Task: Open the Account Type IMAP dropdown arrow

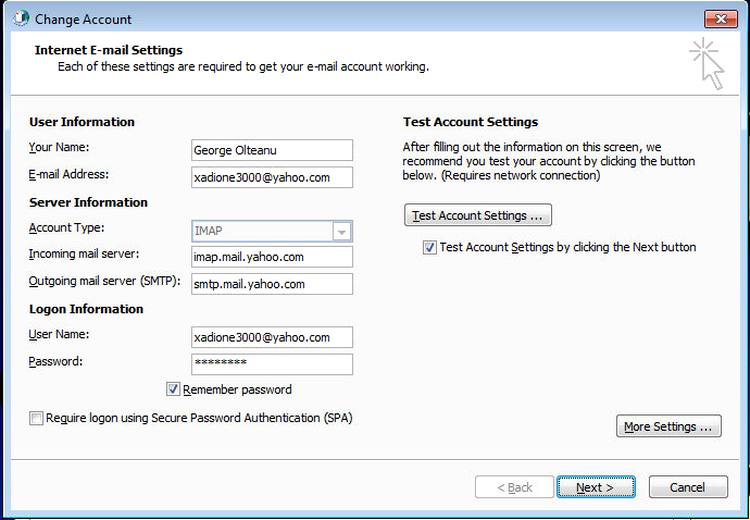Action: 342,232
